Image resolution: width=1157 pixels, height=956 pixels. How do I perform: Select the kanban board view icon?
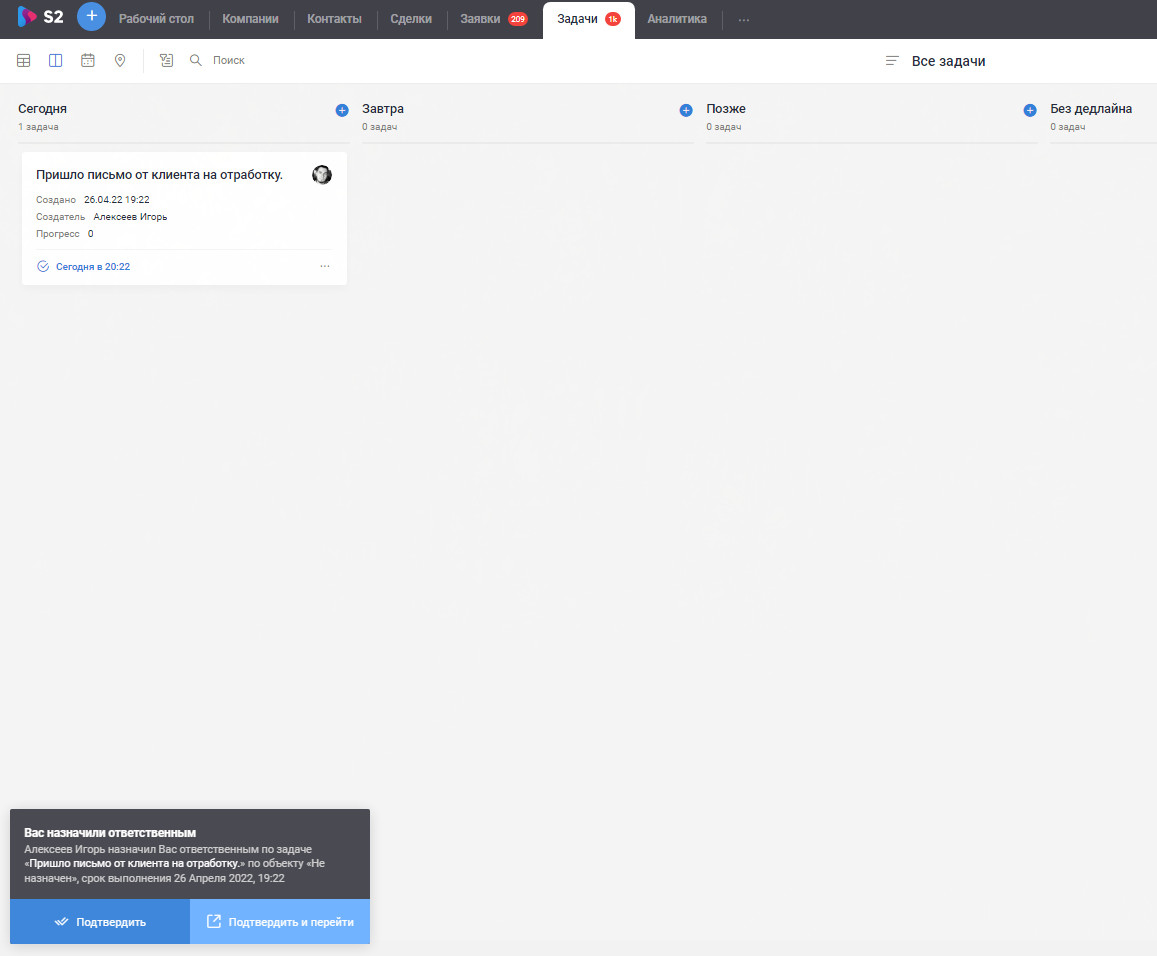point(55,60)
